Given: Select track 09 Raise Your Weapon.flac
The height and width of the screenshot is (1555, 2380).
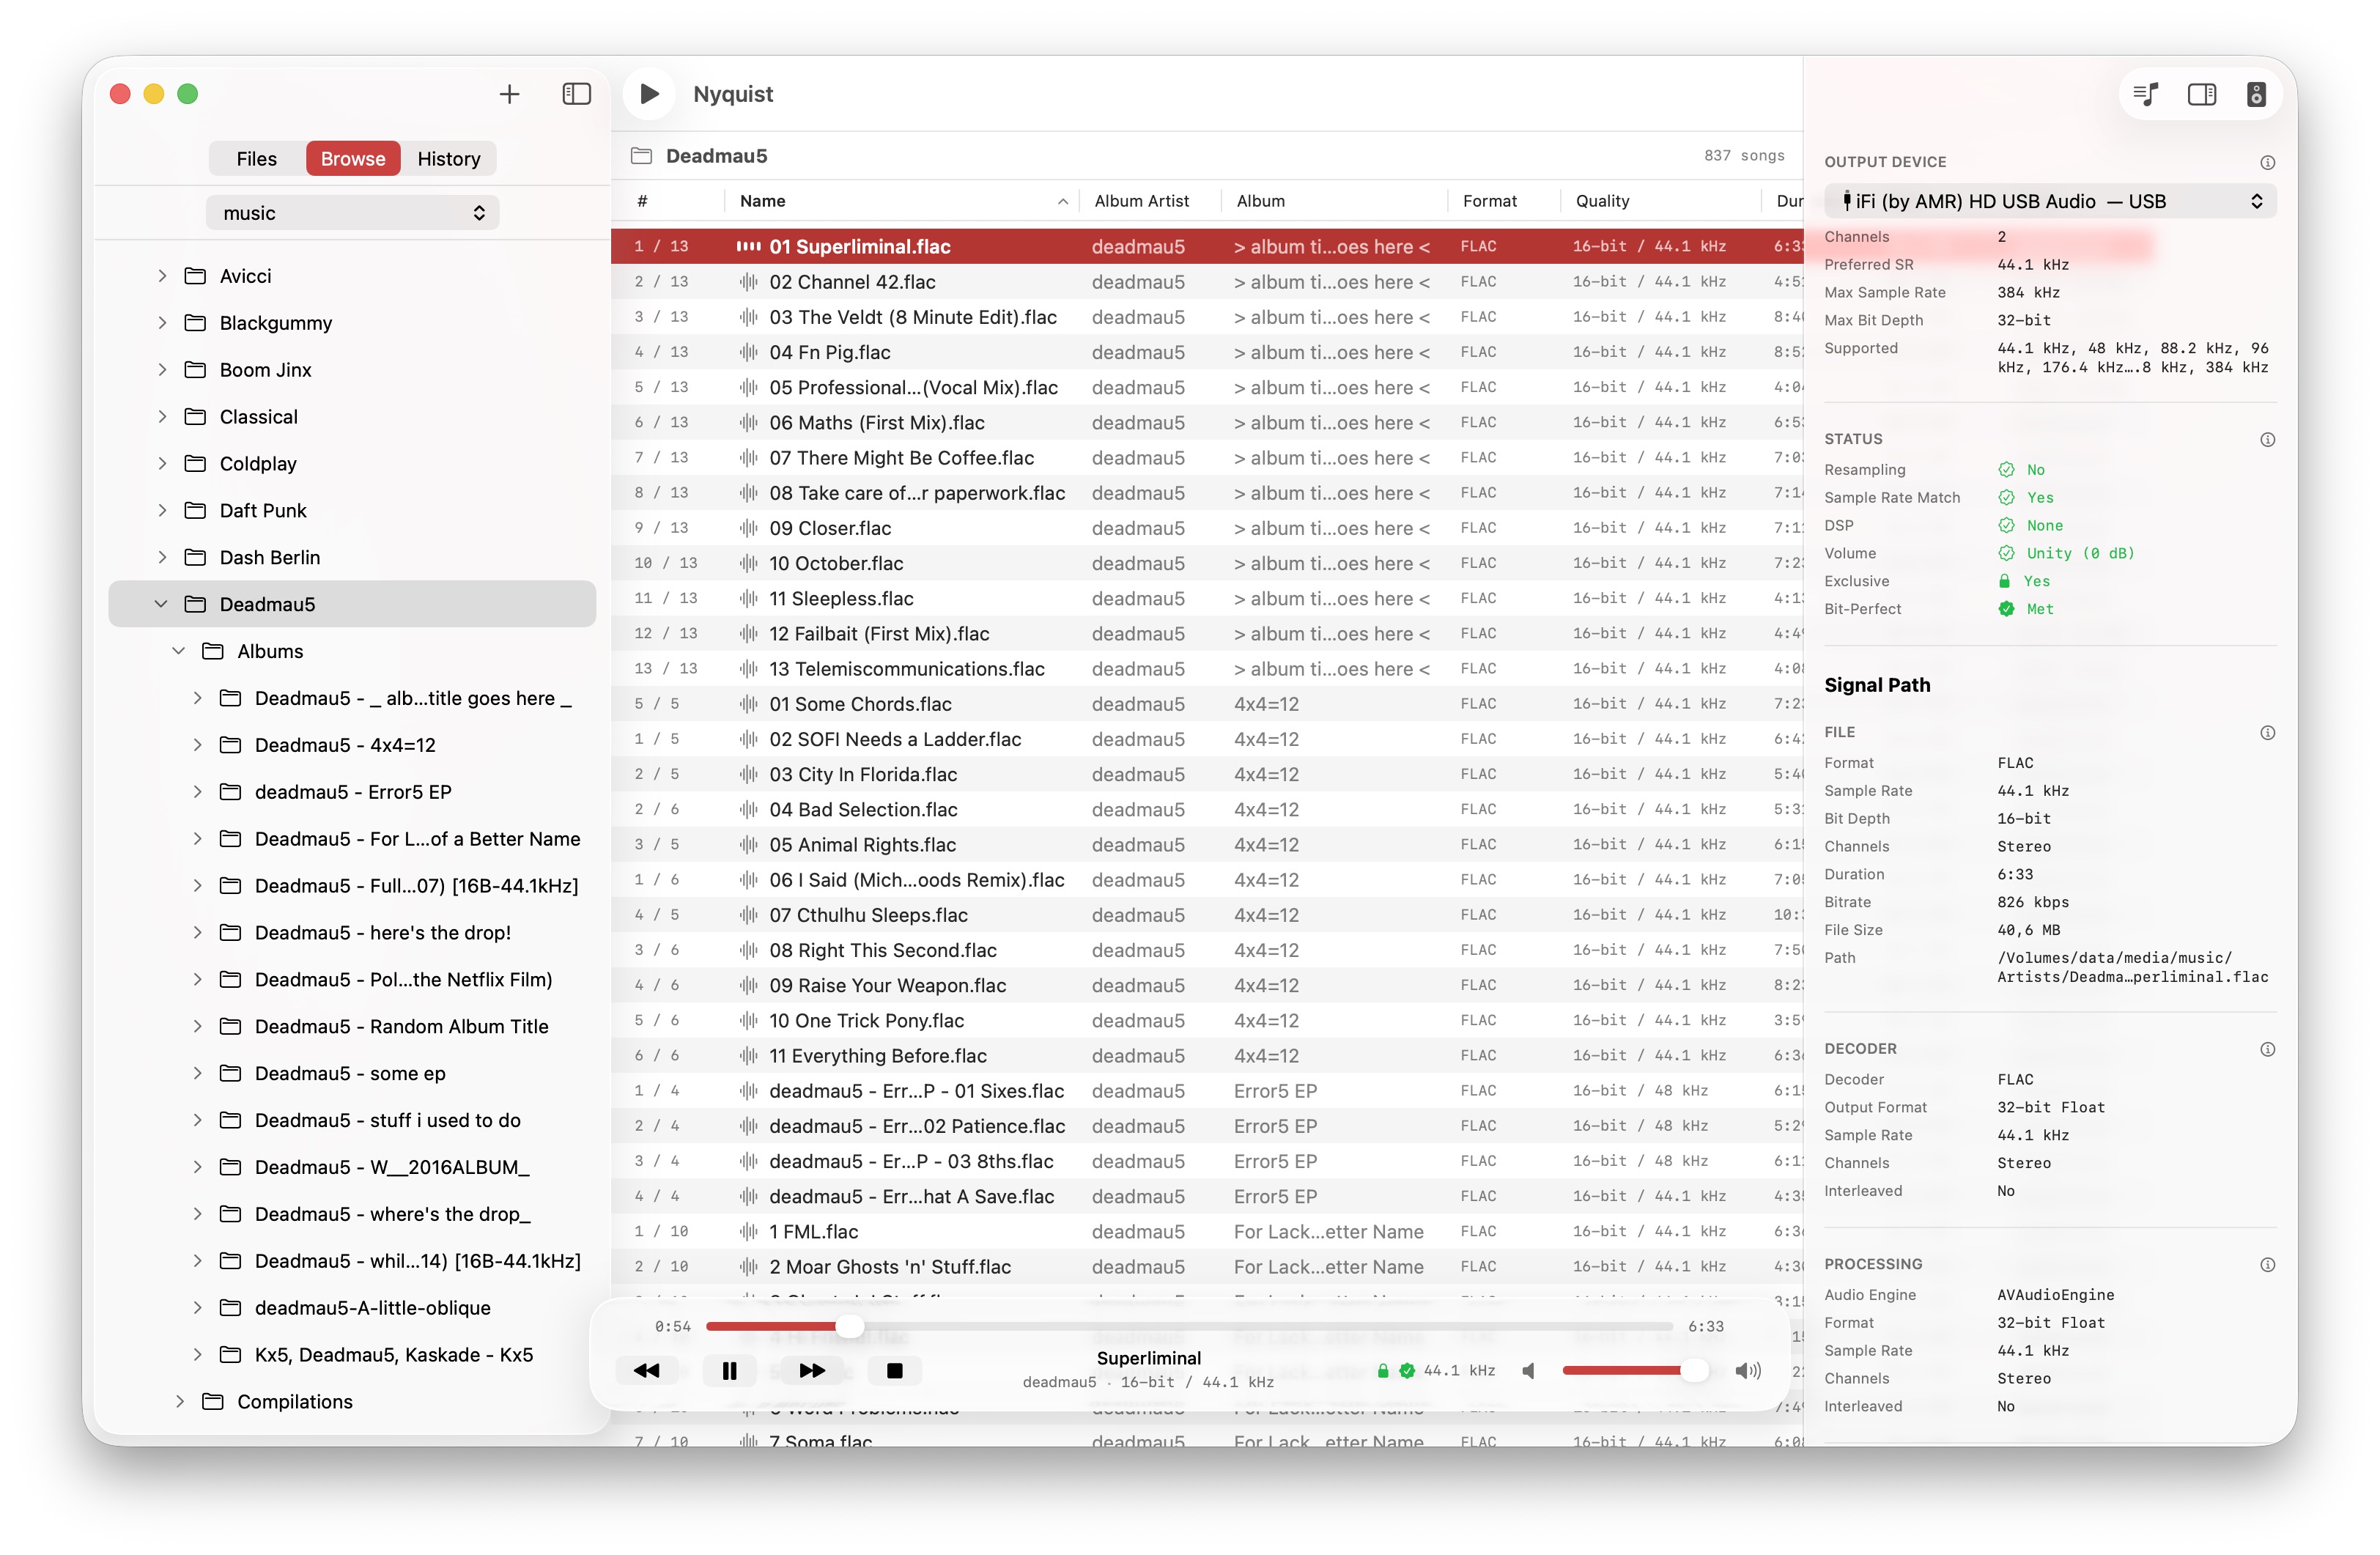Looking at the screenshot, I should click(x=1207, y=986).
